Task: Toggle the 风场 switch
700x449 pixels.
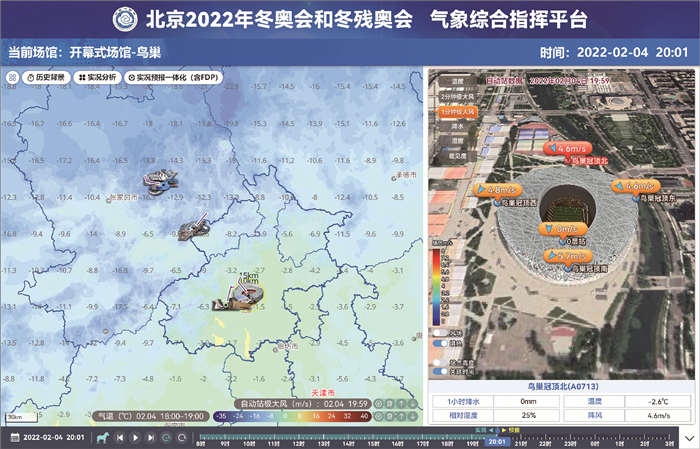Action: click(441, 333)
